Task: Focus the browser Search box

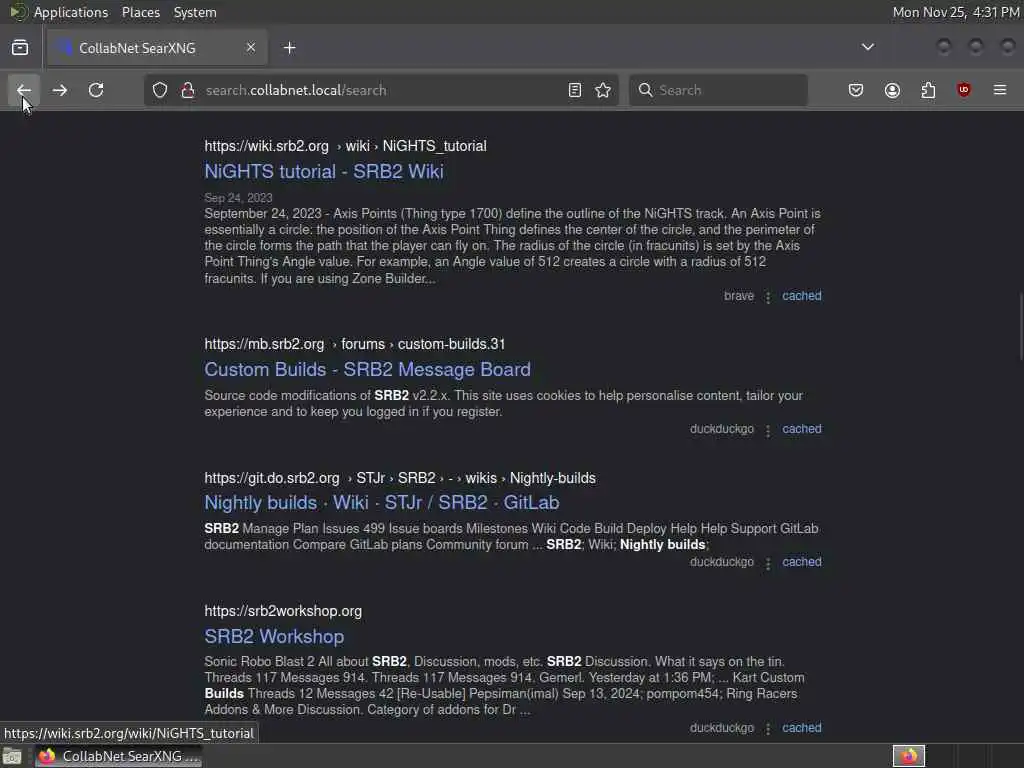Action: 718,90
